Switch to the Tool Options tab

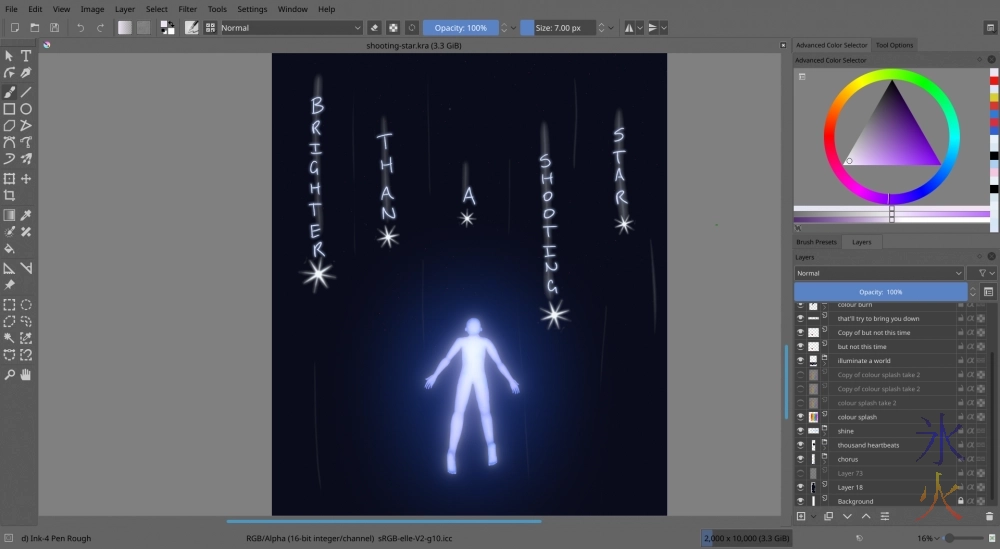[894, 45]
